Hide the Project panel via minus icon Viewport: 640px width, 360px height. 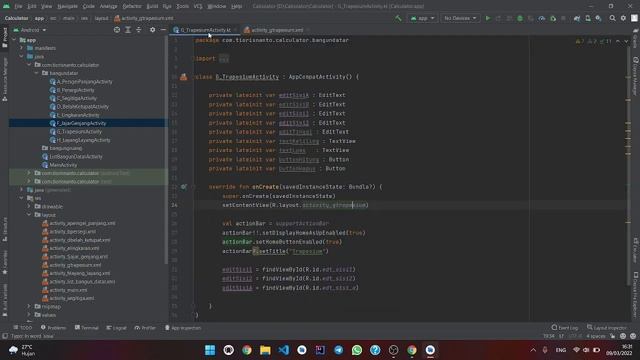(163, 30)
